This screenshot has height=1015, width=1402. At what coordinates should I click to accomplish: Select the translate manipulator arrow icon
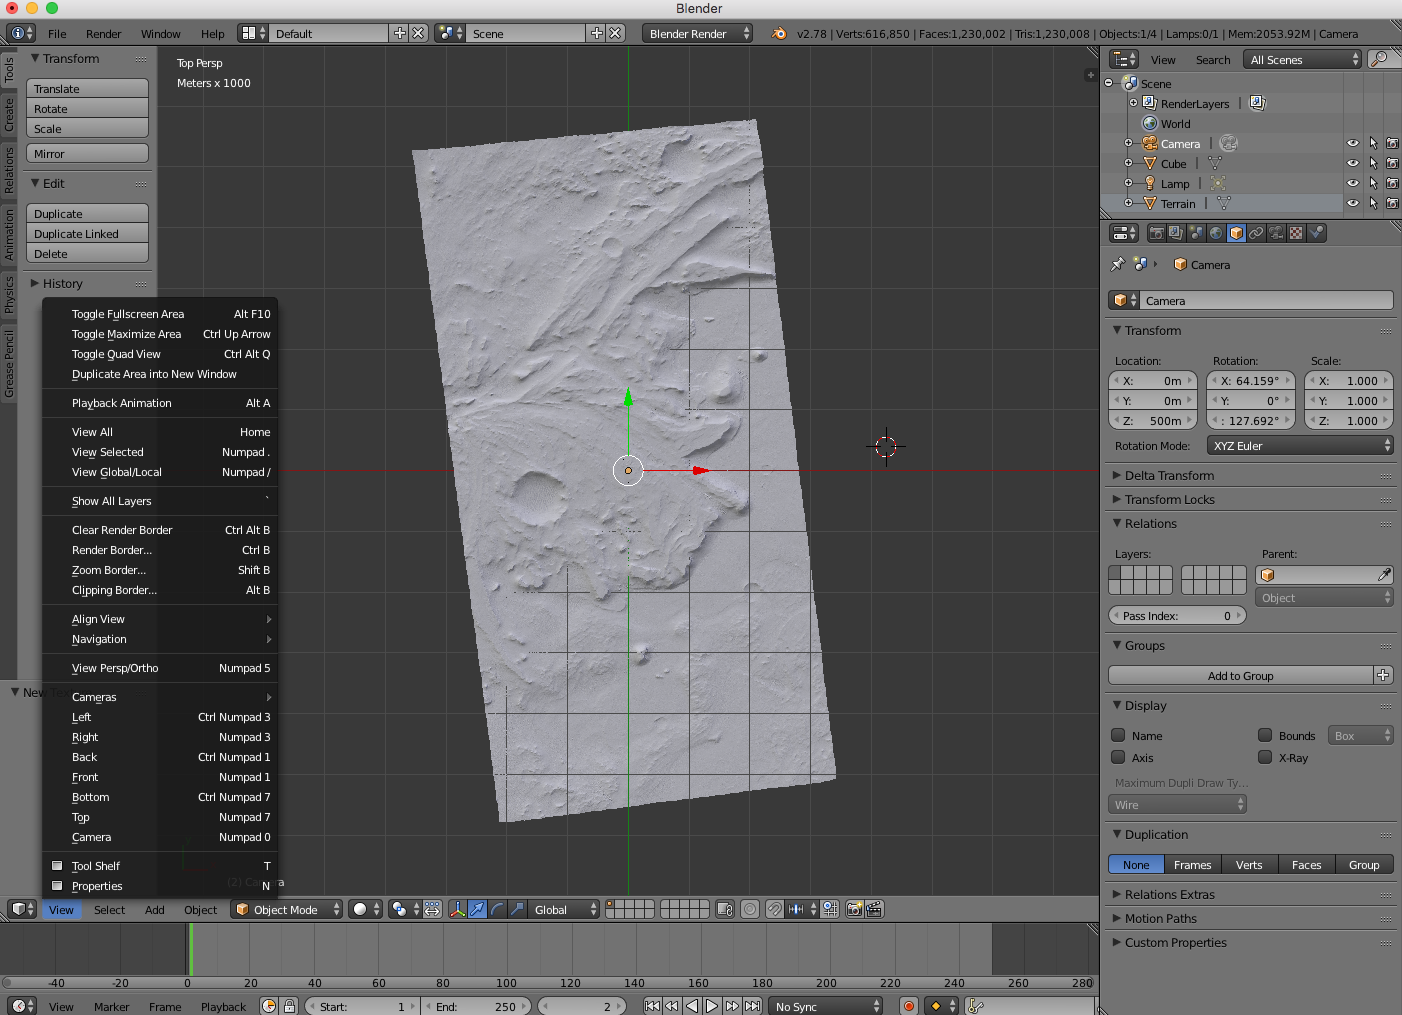tap(477, 909)
